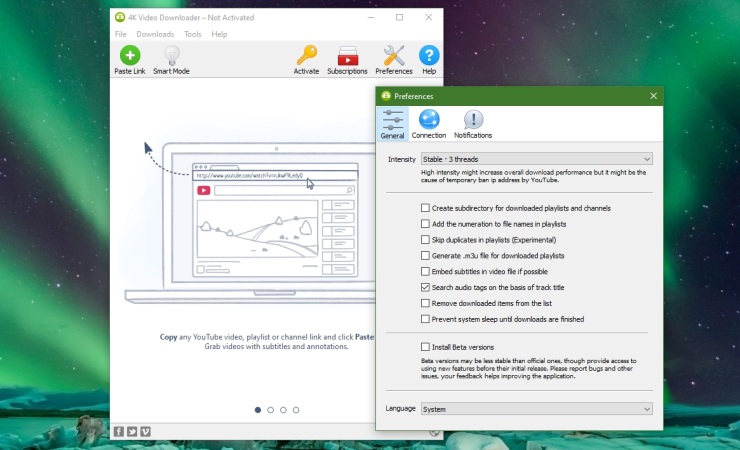Enable Skip duplicates in playlists
Image resolution: width=740 pixels, height=450 pixels.
(425, 240)
